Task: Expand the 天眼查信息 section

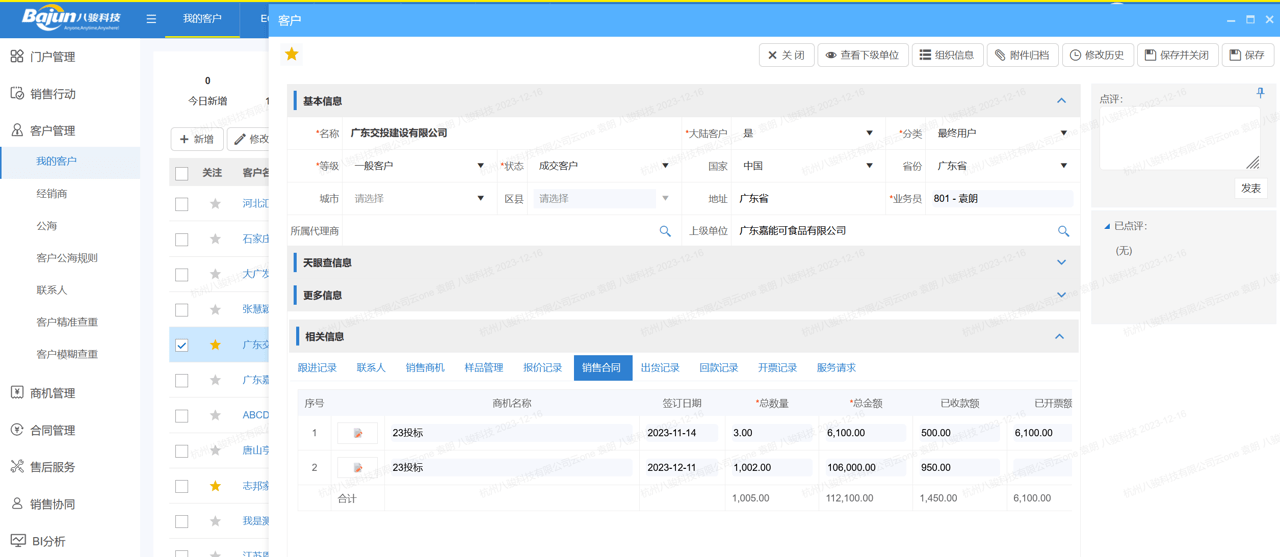Action: point(1061,263)
